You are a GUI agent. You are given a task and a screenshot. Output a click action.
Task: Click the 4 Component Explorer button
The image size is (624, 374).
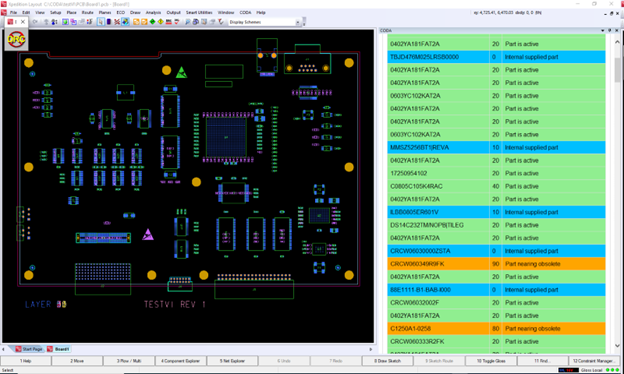[x=181, y=361]
